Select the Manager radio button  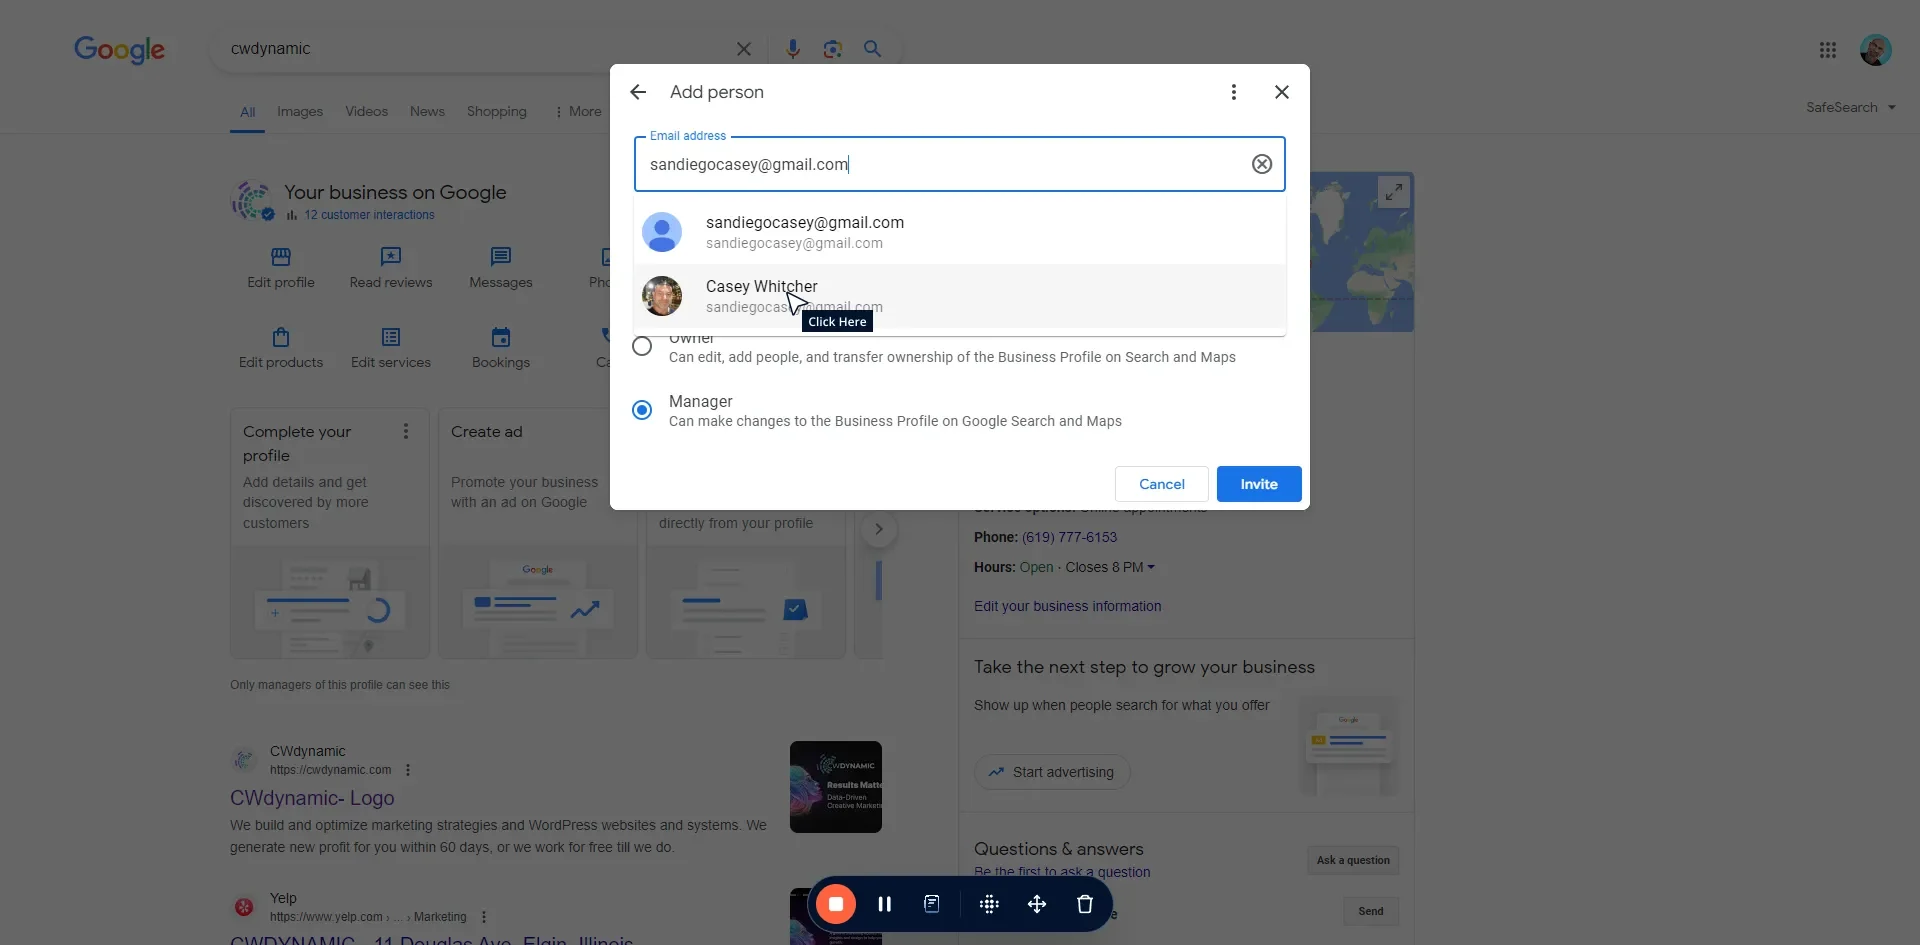[x=642, y=410]
